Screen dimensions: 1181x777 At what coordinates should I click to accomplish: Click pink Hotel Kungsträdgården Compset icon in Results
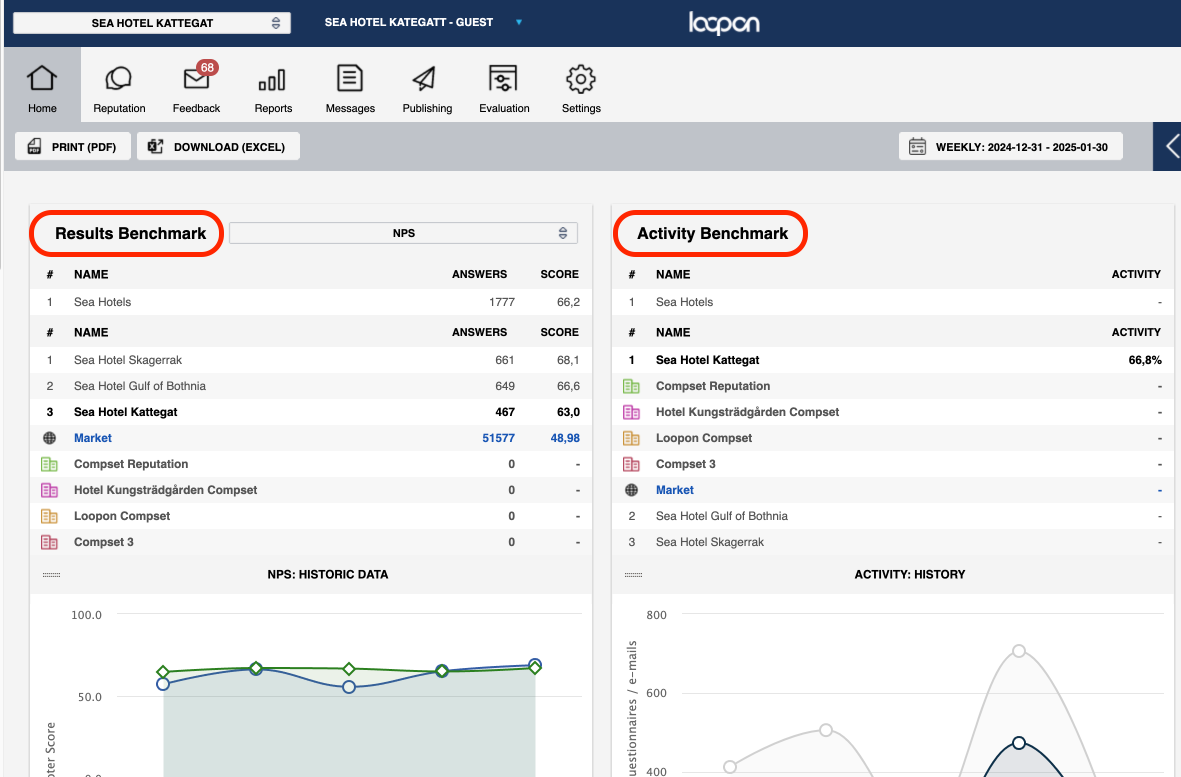coord(49,490)
